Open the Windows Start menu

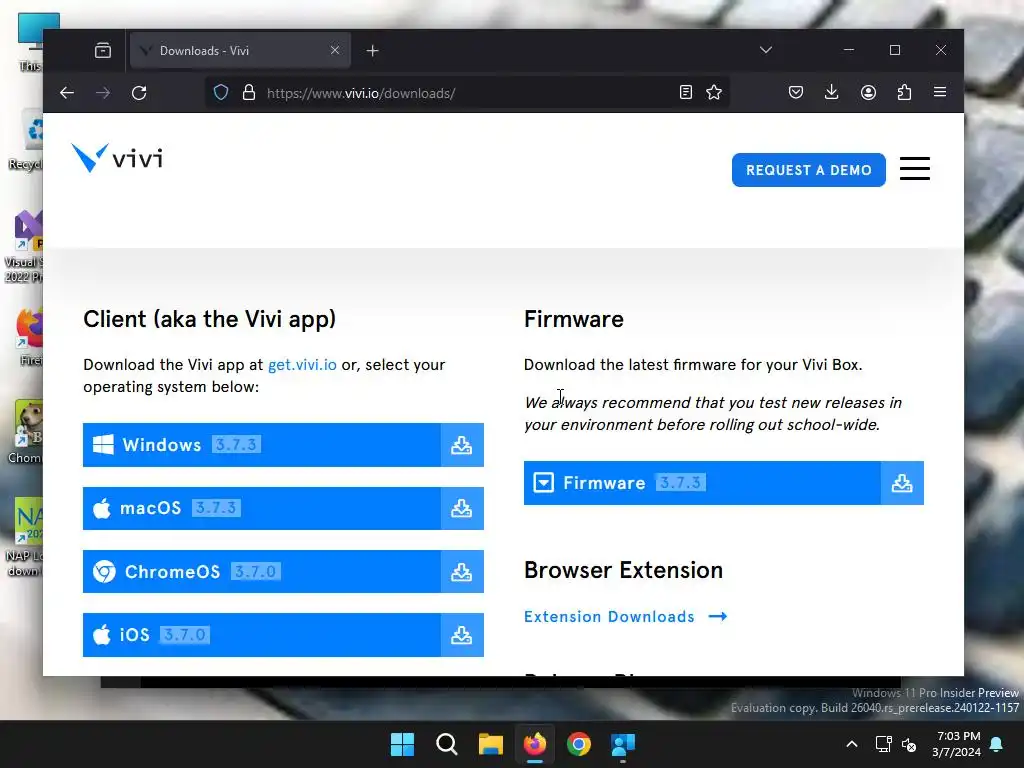pos(402,744)
